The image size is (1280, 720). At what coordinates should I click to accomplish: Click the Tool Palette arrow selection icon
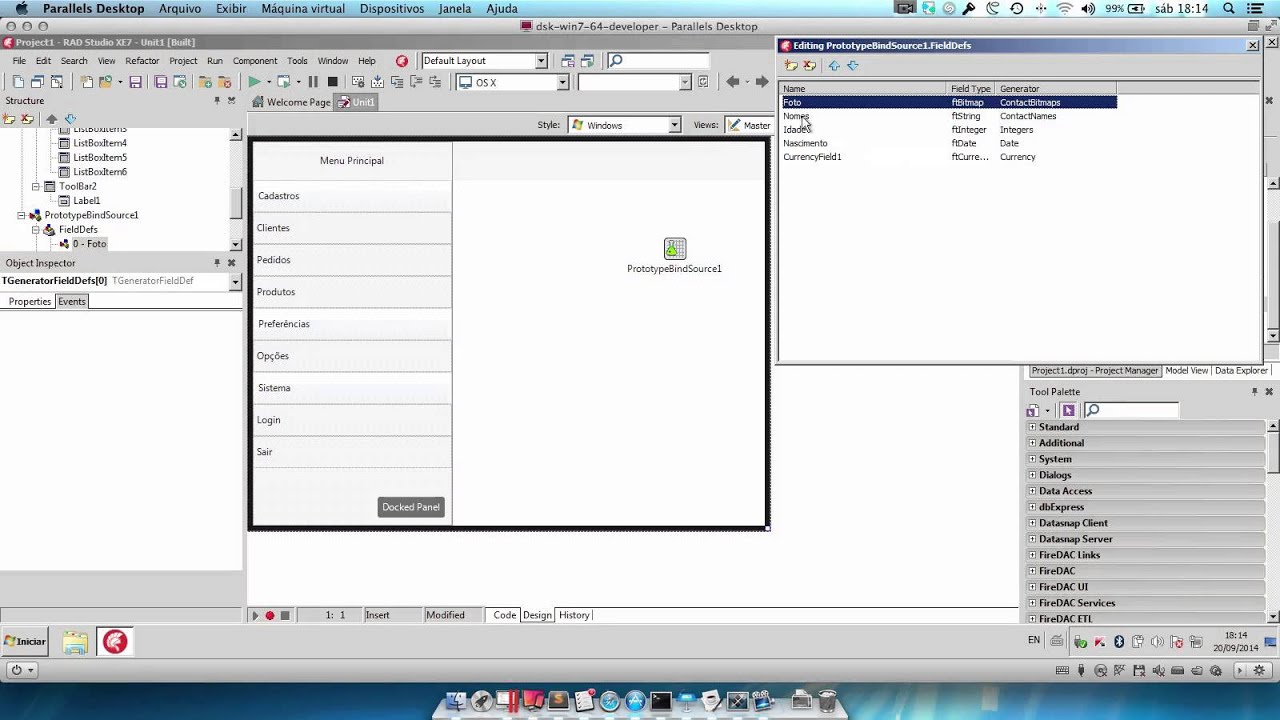pyautogui.click(x=1068, y=410)
